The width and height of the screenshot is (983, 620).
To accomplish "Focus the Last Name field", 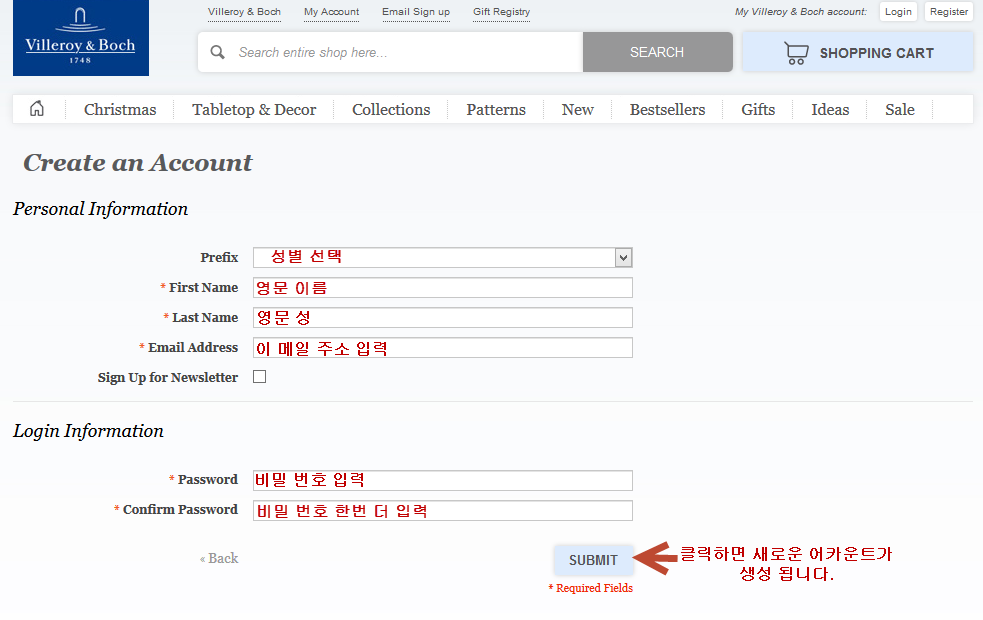I will point(443,318).
